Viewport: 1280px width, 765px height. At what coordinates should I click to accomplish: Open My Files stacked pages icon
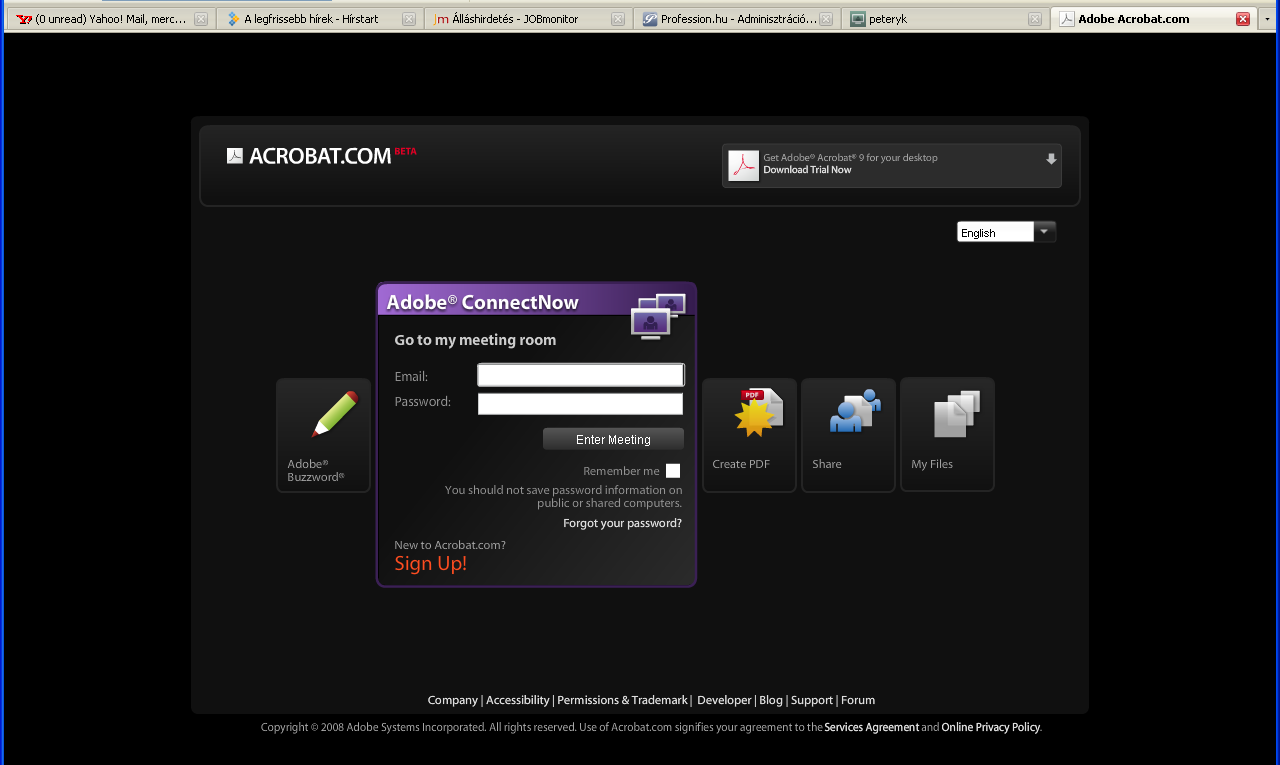[x=957, y=414]
